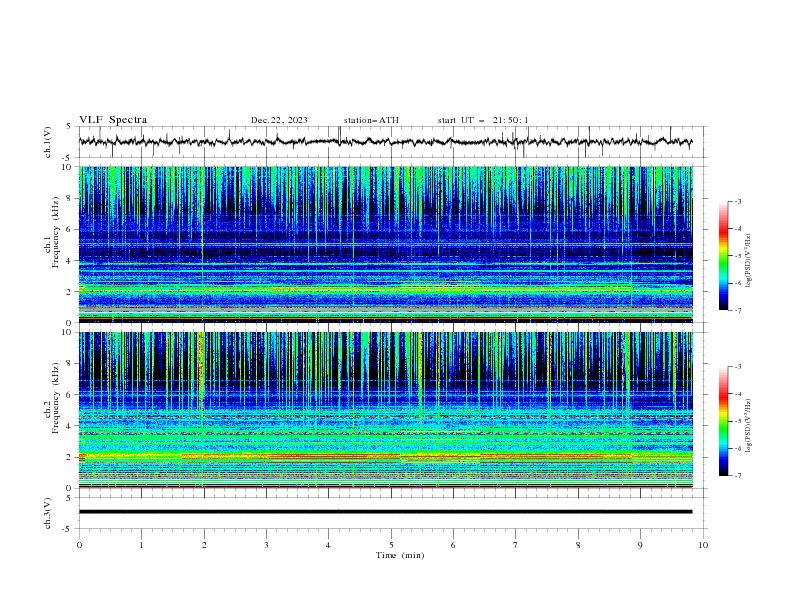Click time axis tick label "0"
Viewport: 792px width, 612px height.
pyautogui.click(x=79, y=545)
